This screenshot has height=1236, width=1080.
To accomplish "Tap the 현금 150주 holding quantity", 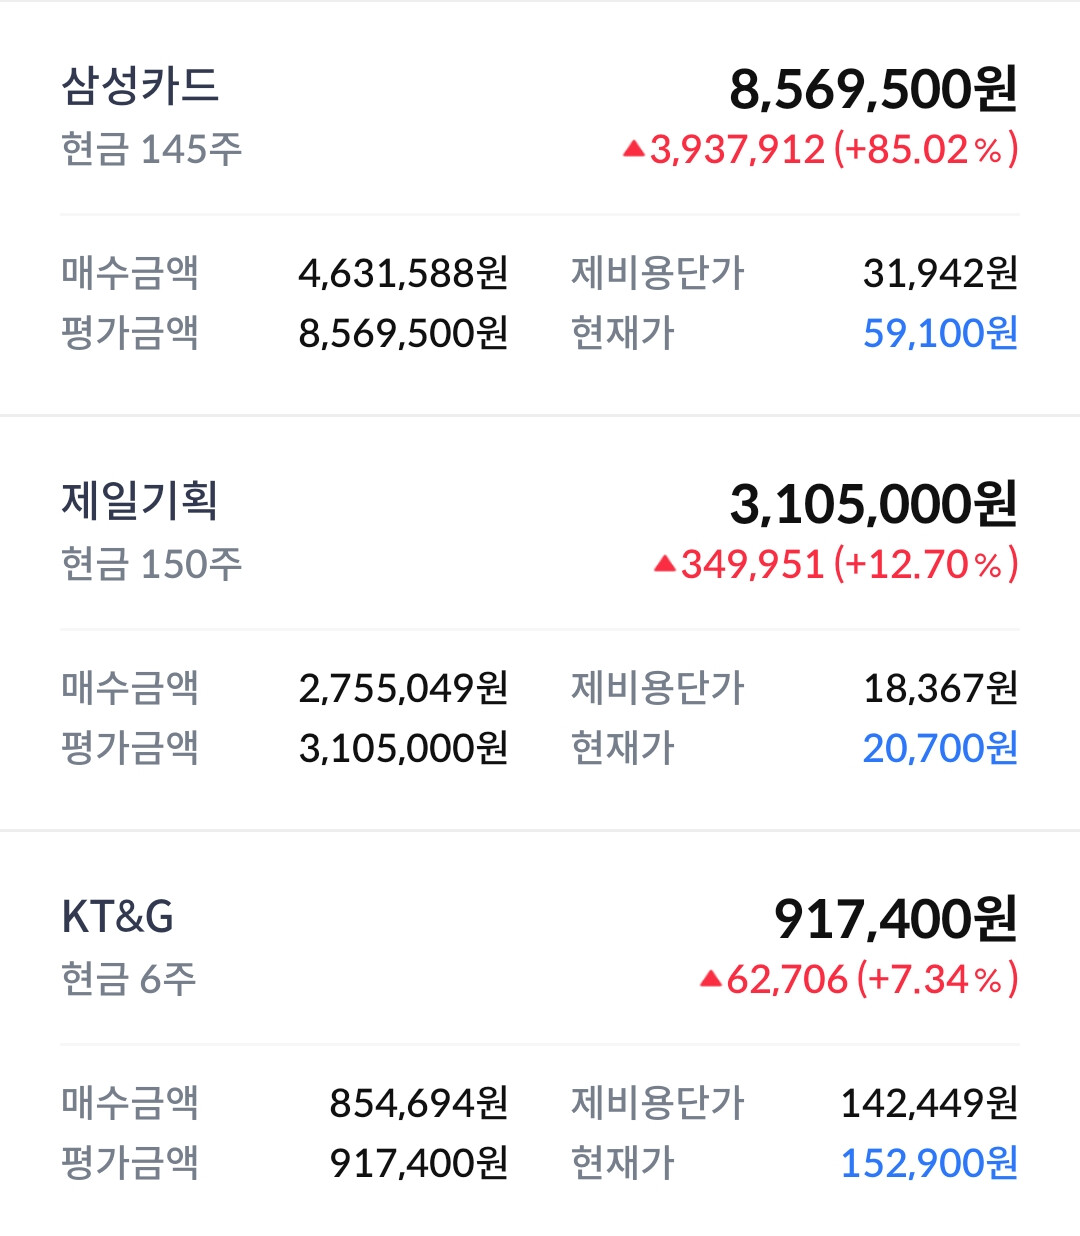I will 152,565.
